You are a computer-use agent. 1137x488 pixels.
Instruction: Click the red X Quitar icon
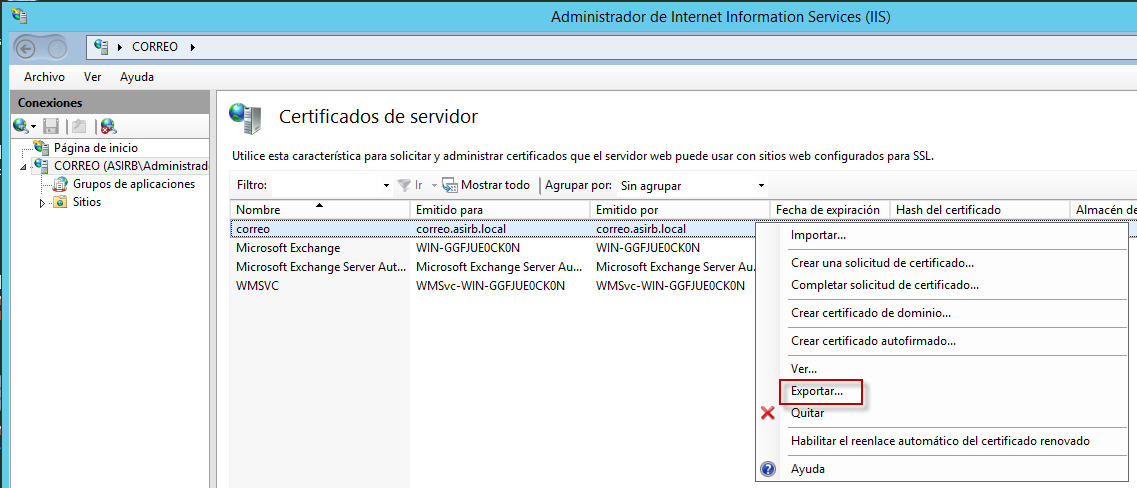(x=767, y=413)
